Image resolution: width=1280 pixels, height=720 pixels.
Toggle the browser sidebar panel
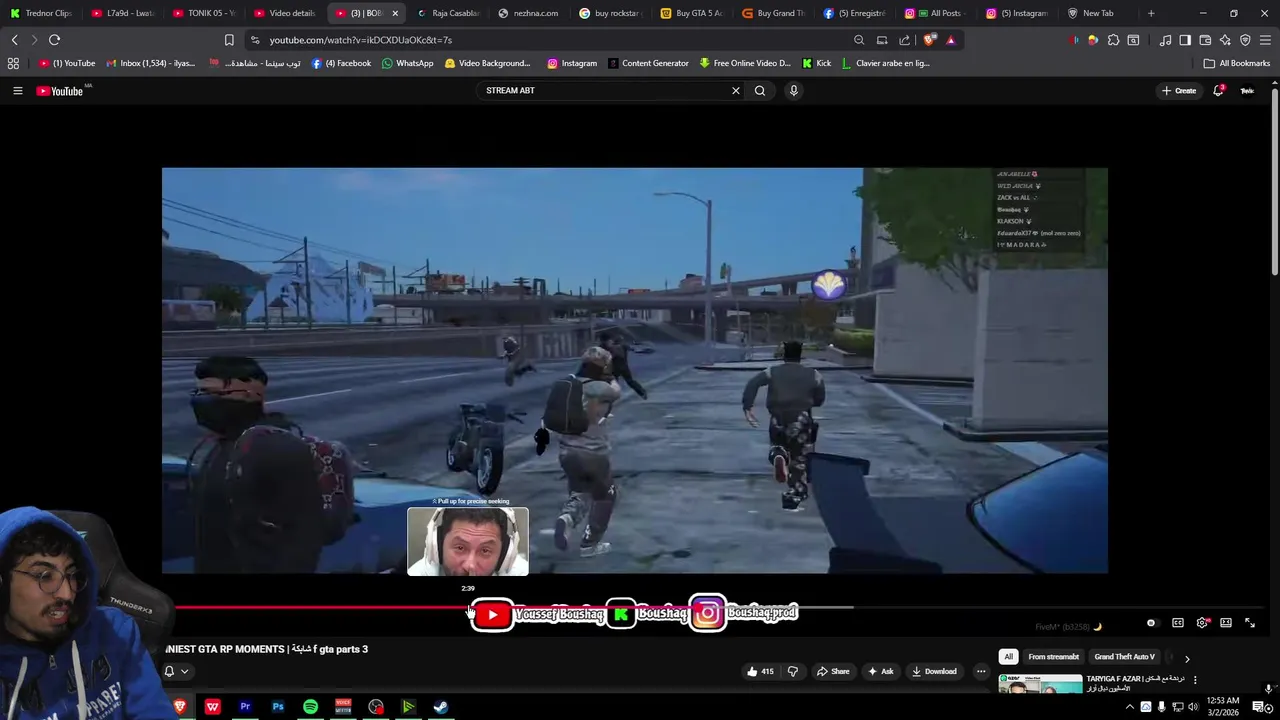coord(1185,40)
